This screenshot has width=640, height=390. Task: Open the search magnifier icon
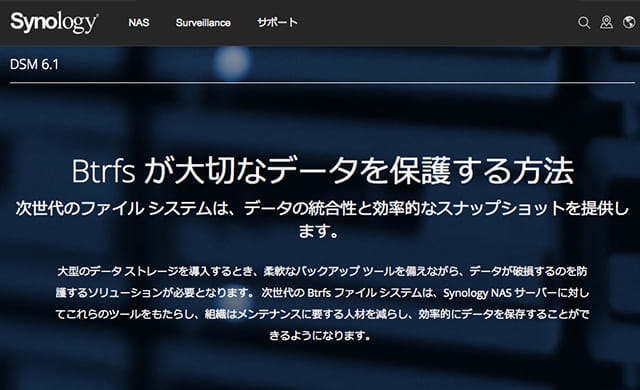click(x=584, y=22)
